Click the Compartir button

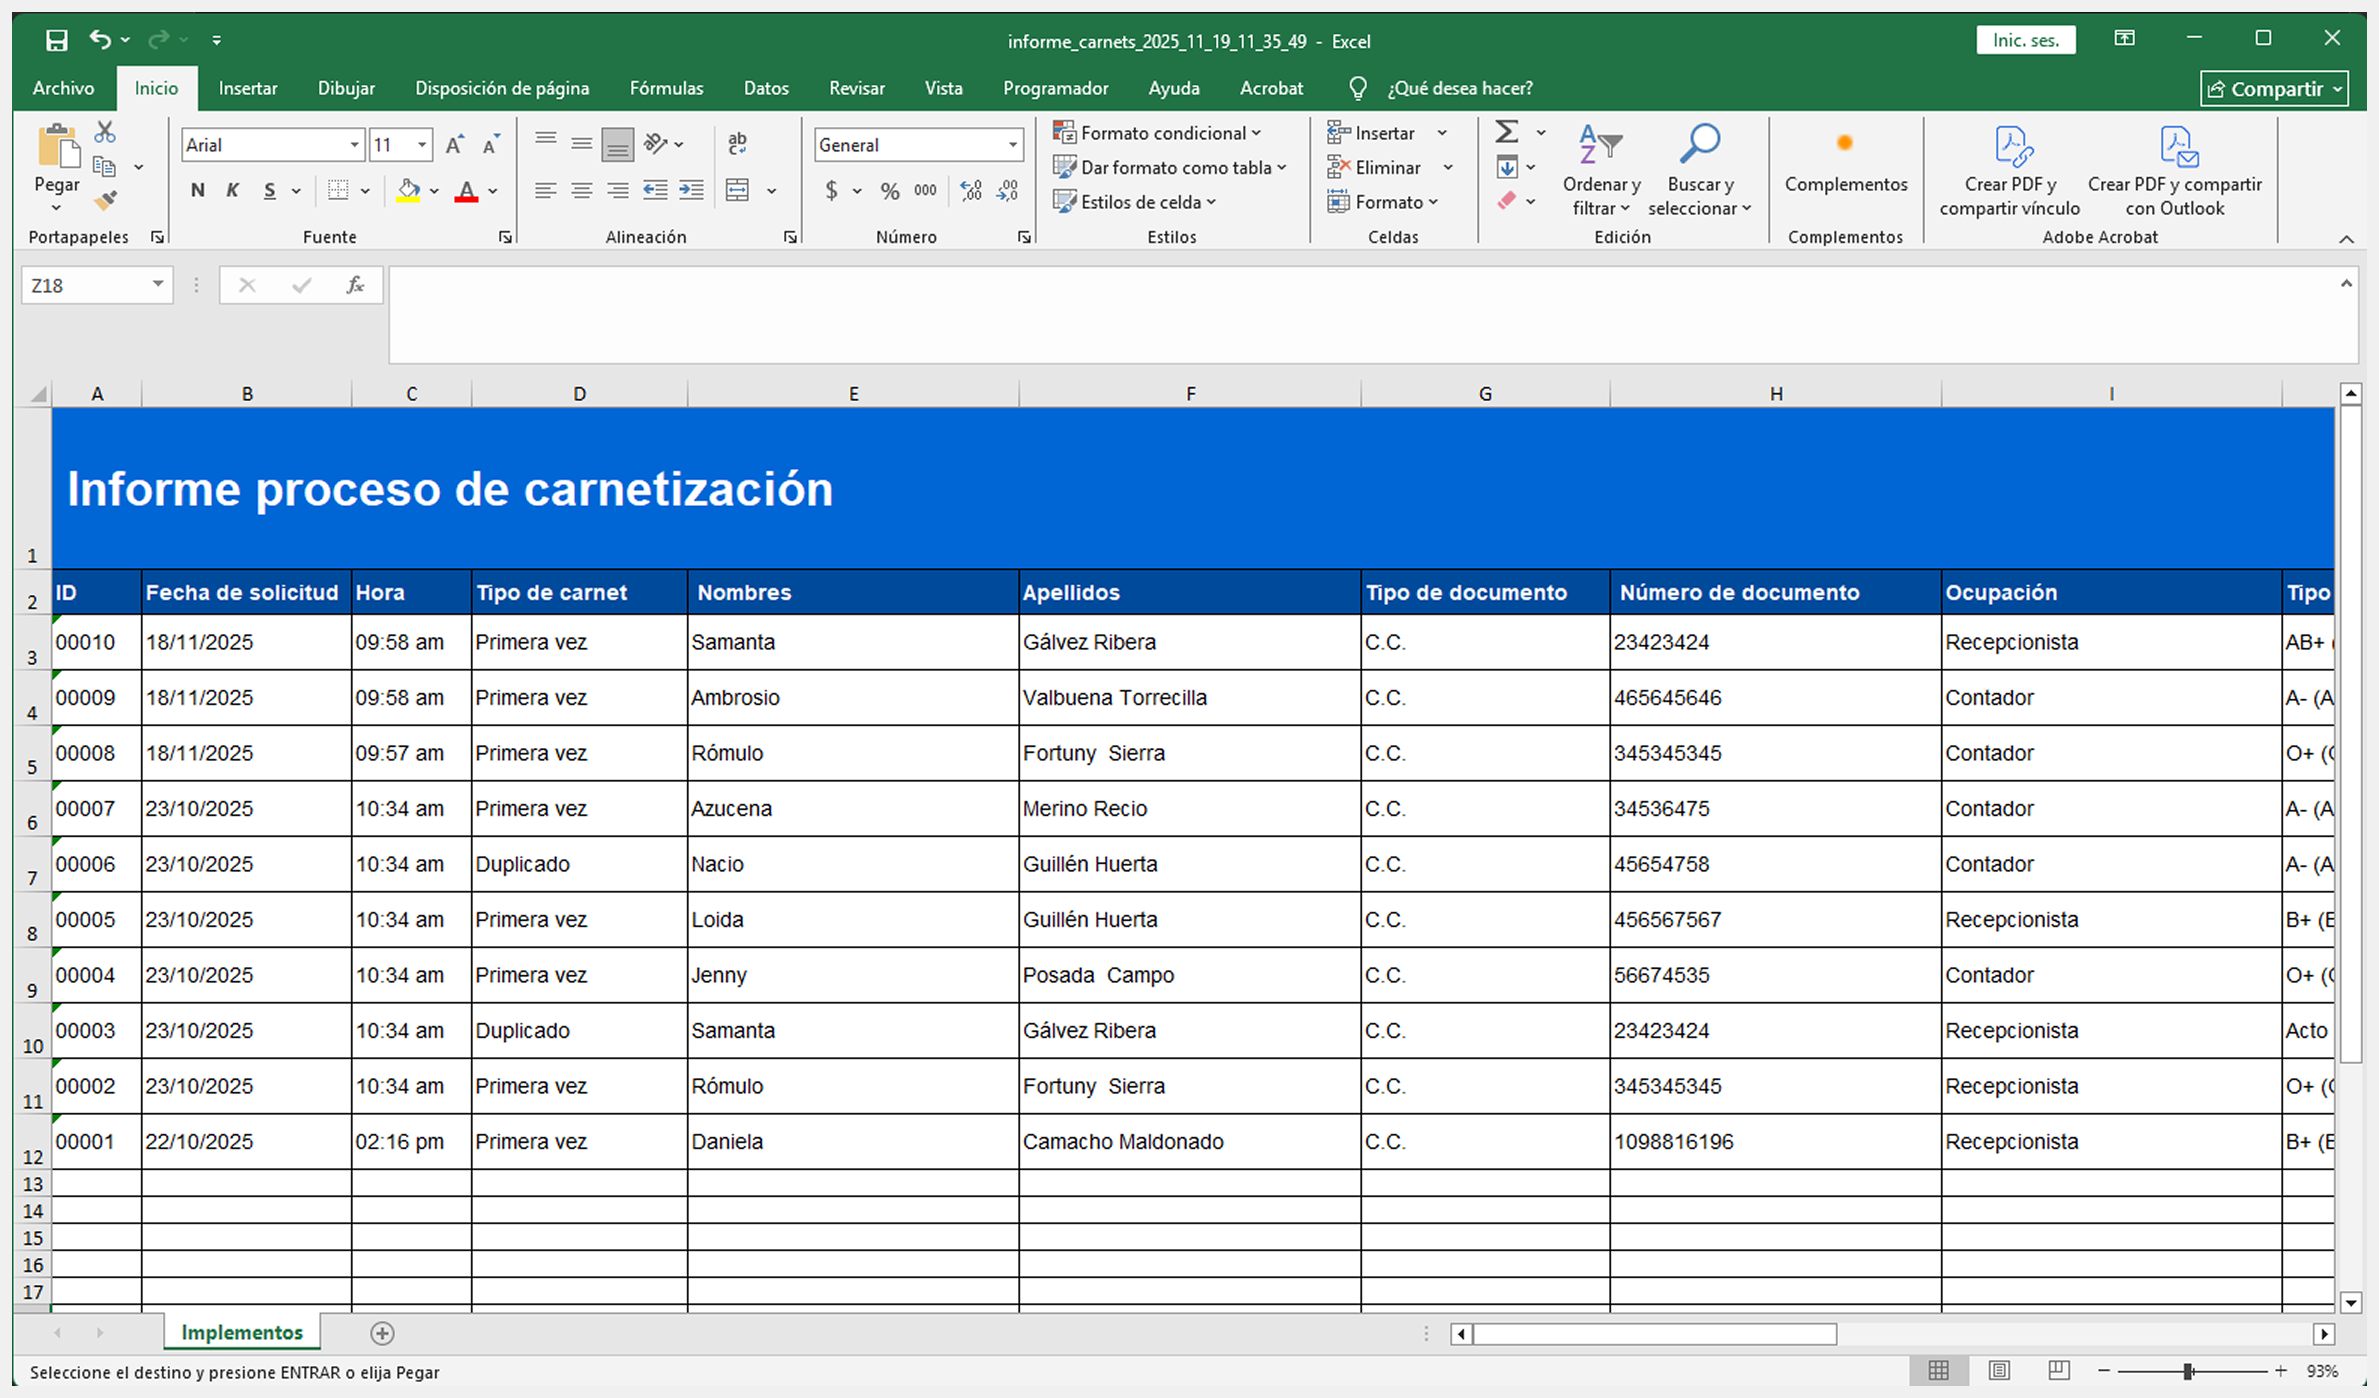[x=2273, y=88]
